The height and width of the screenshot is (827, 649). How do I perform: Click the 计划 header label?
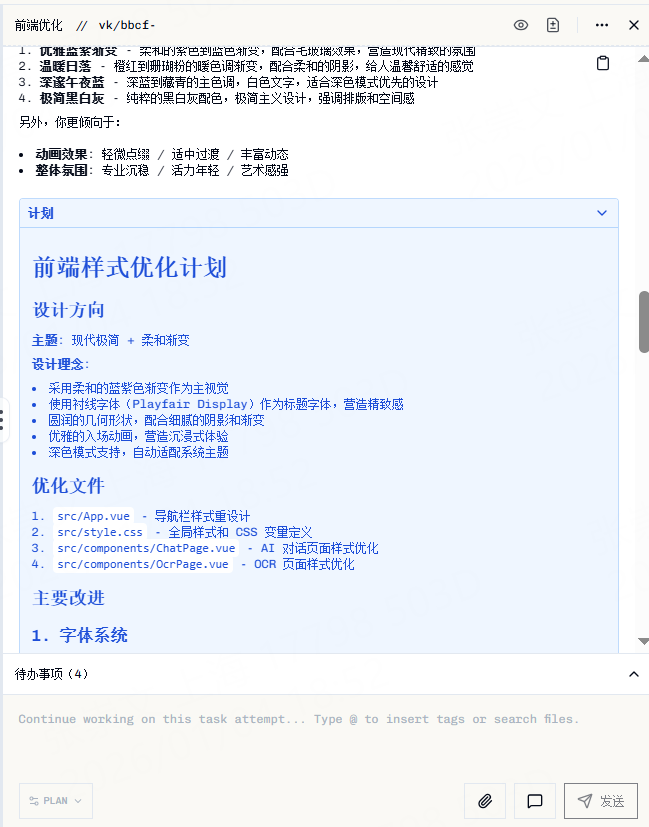click(41, 213)
